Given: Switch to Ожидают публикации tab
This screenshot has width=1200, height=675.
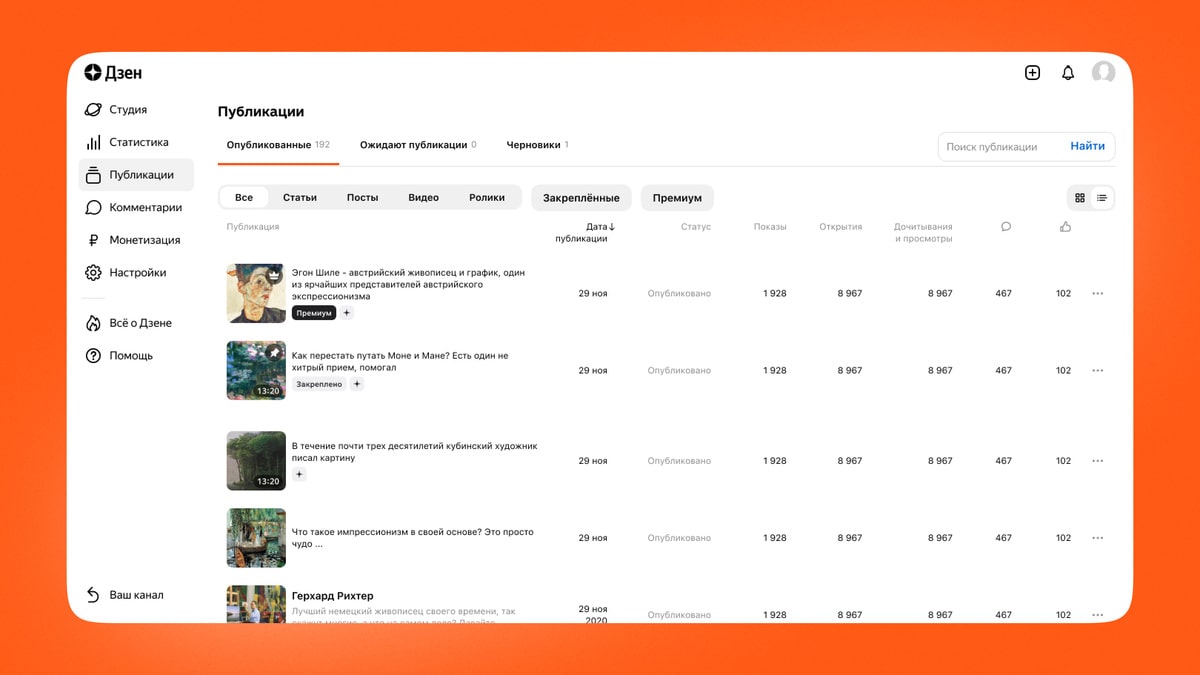Looking at the screenshot, I should pyautogui.click(x=418, y=145).
